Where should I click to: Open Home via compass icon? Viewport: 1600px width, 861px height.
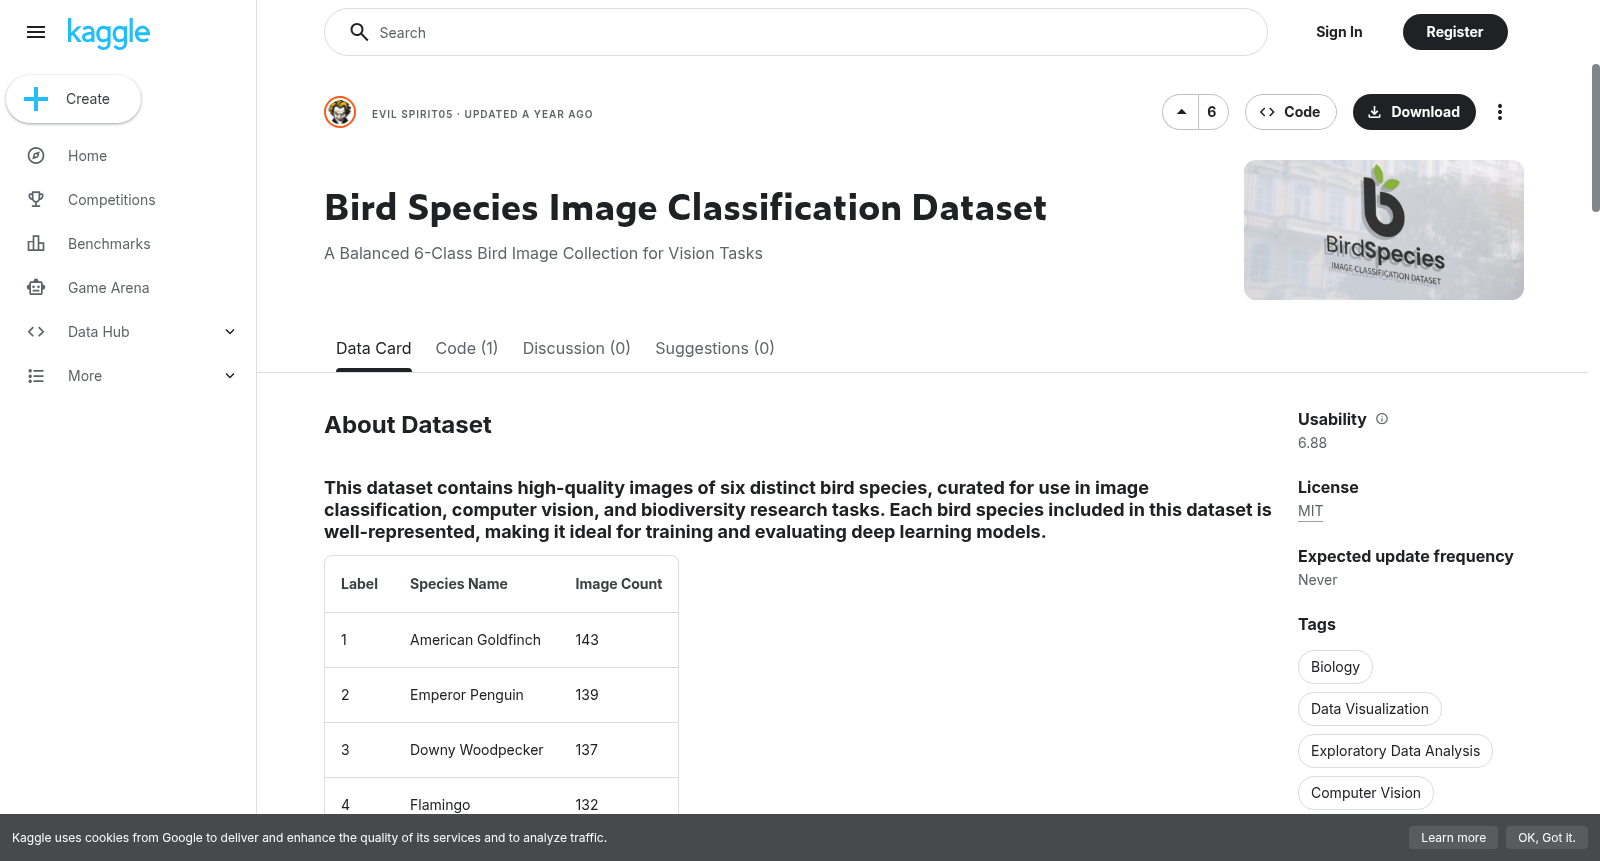(x=36, y=156)
